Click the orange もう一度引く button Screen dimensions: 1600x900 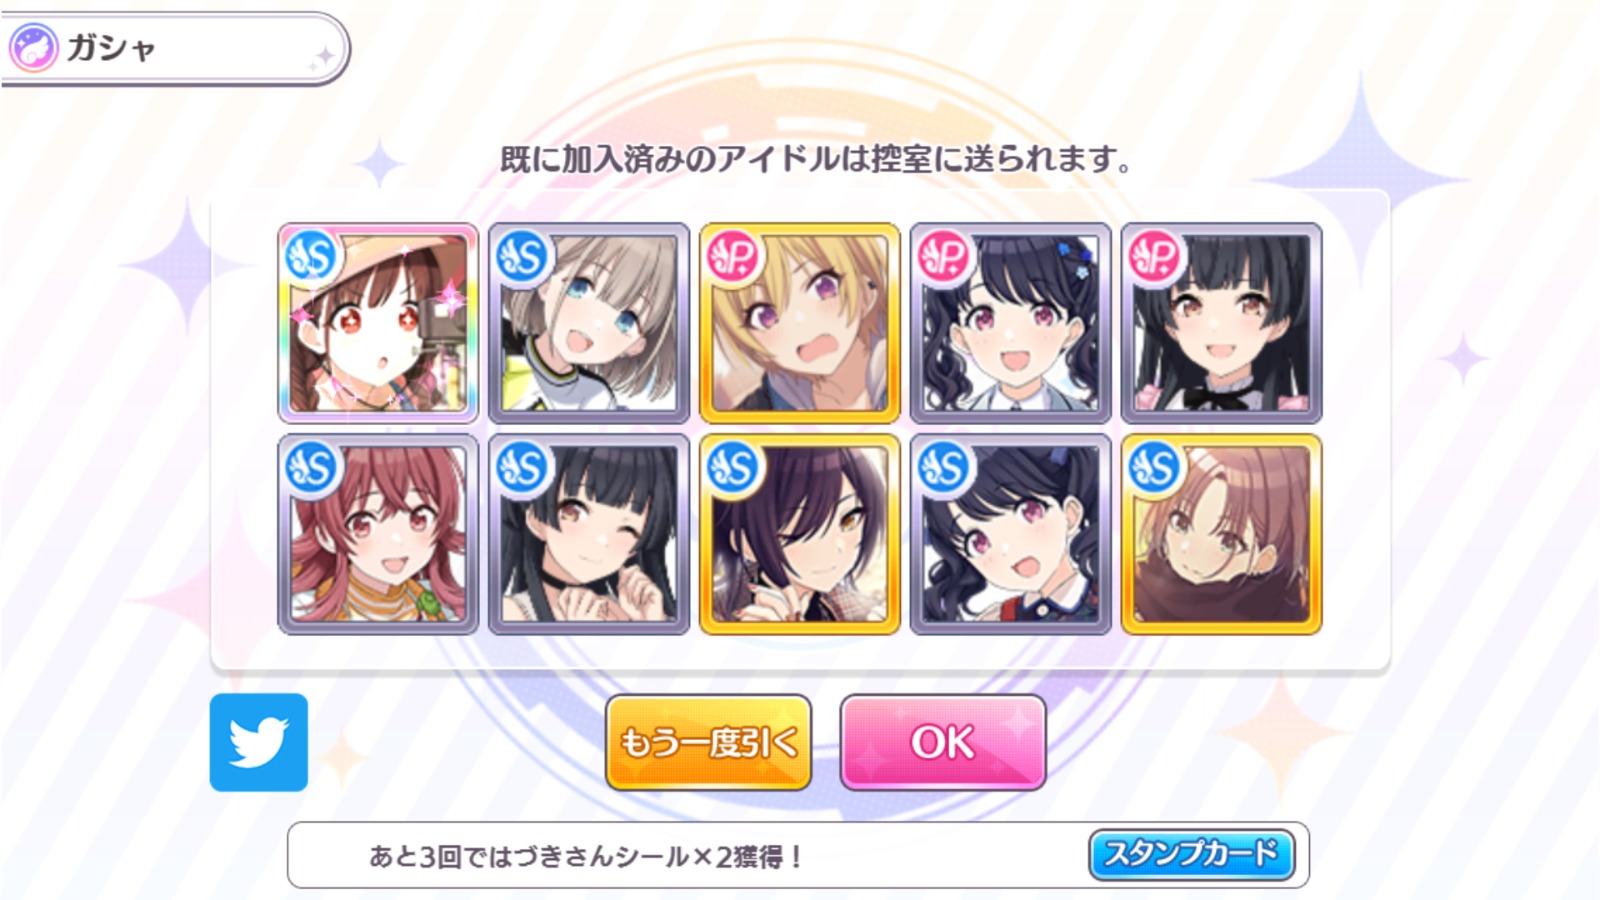(x=708, y=742)
